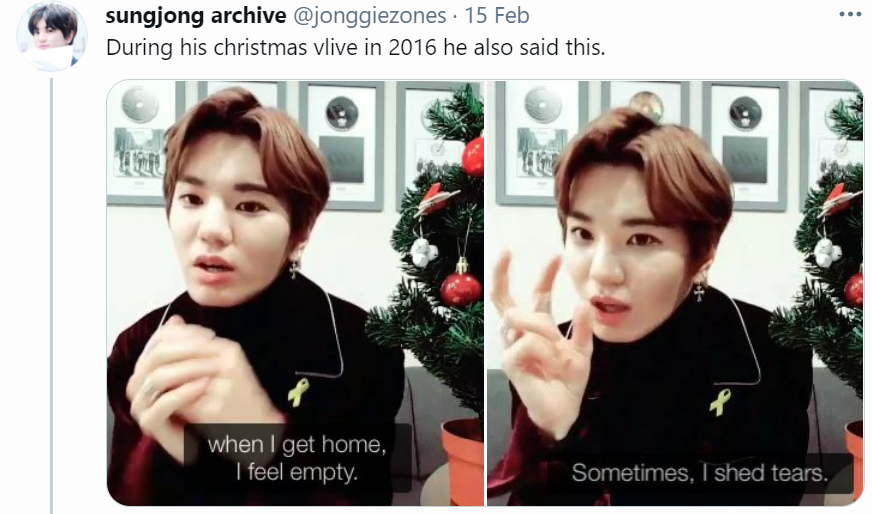Image resolution: width=872 pixels, height=514 pixels.
Task: Click the yellow ribbon pin in the left photo
Action: tap(299, 392)
